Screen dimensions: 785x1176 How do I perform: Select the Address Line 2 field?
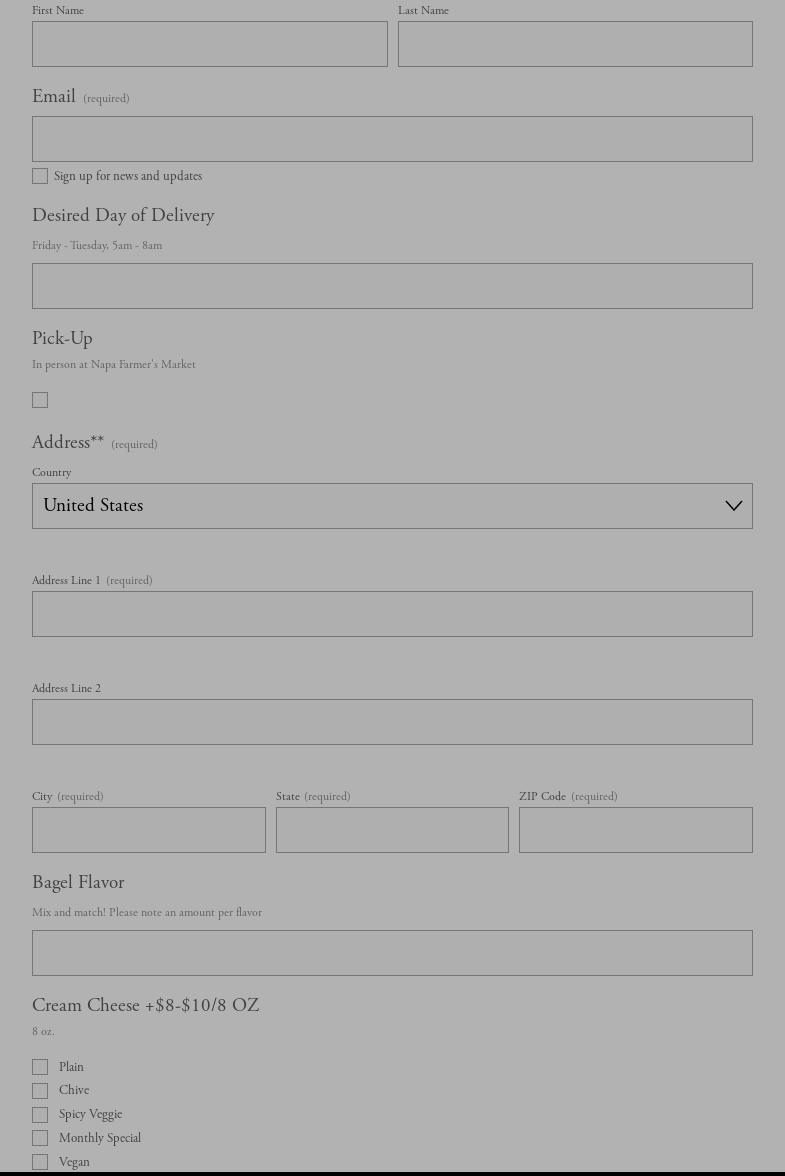392,722
